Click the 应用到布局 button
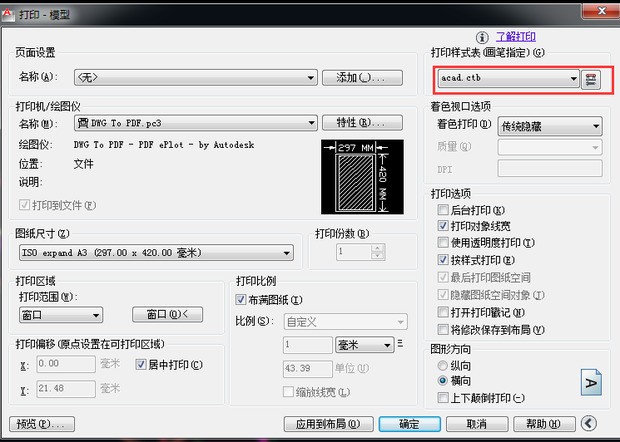This screenshot has height=442, width=620. click(x=328, y=424)
